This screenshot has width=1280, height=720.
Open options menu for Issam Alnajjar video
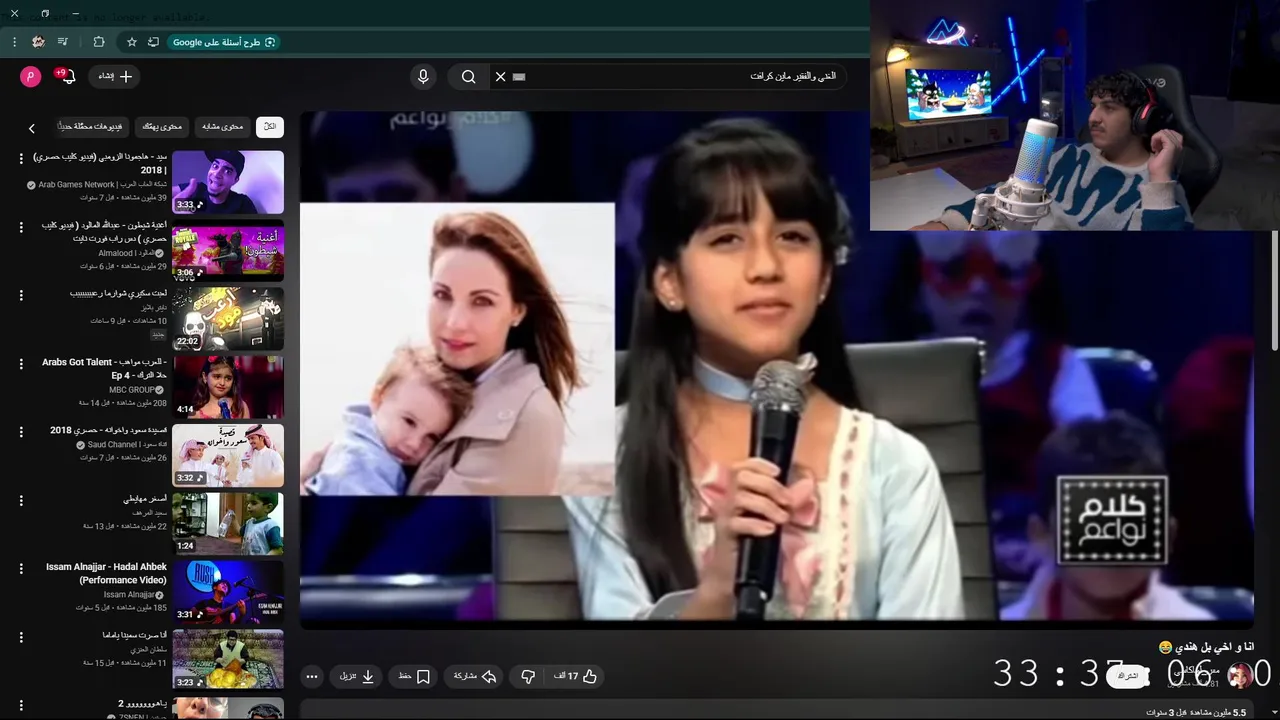(x=21, y=568)
